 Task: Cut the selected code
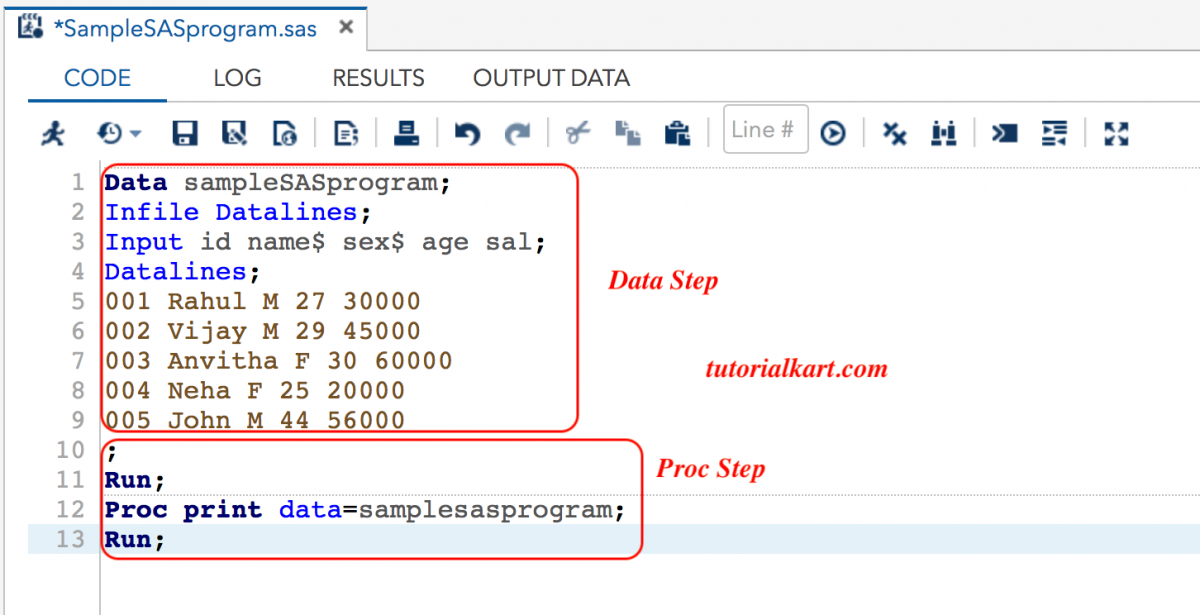click(576, 132)
